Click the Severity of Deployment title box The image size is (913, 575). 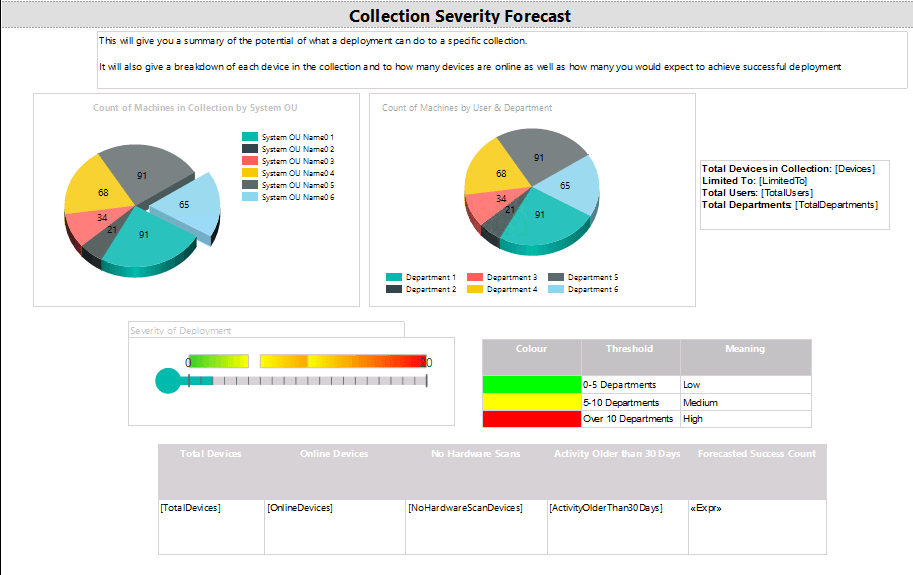266,330
